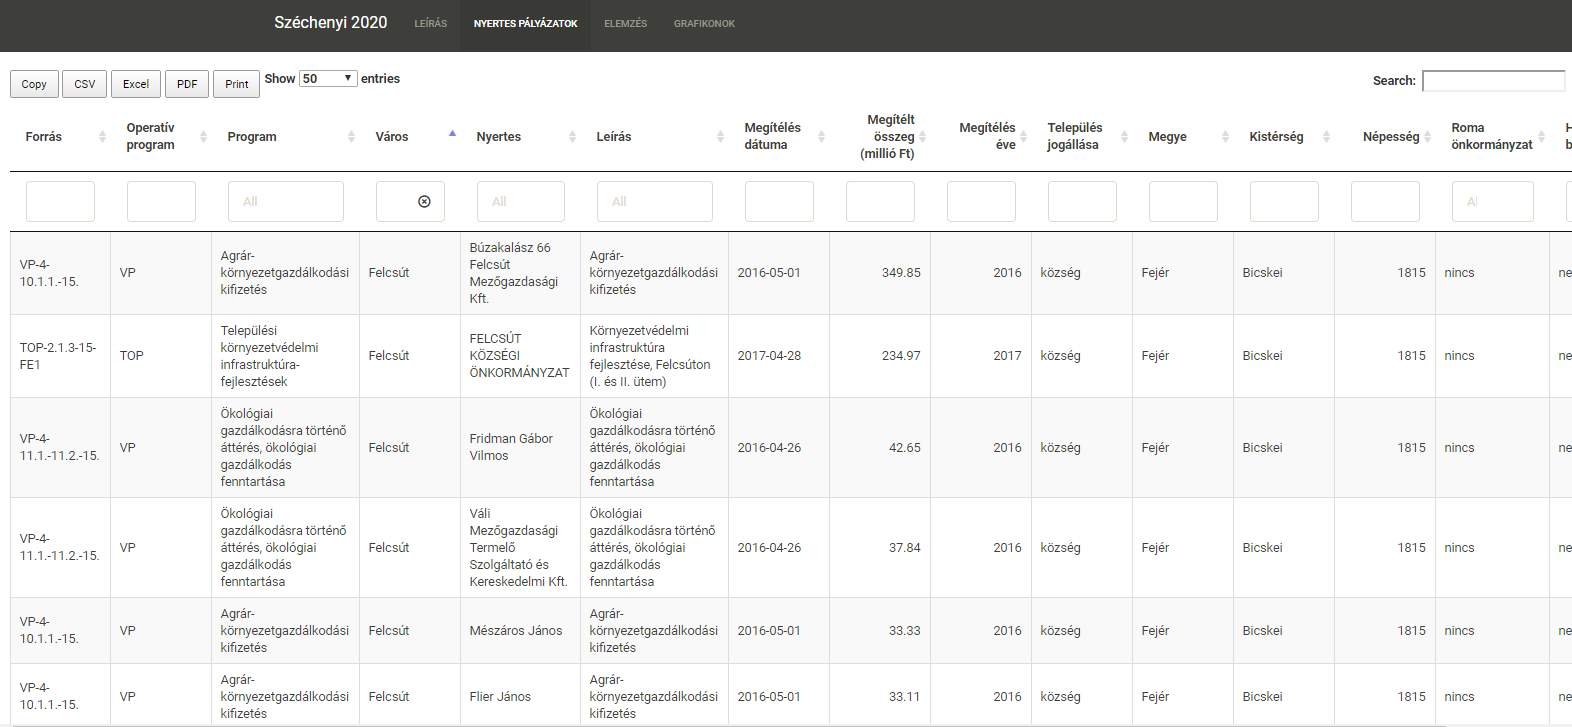The height and width of the screenshot is (727, 1572).
Task: Sort by Nyertes column sort icon
Action: (x=572, y=137)
